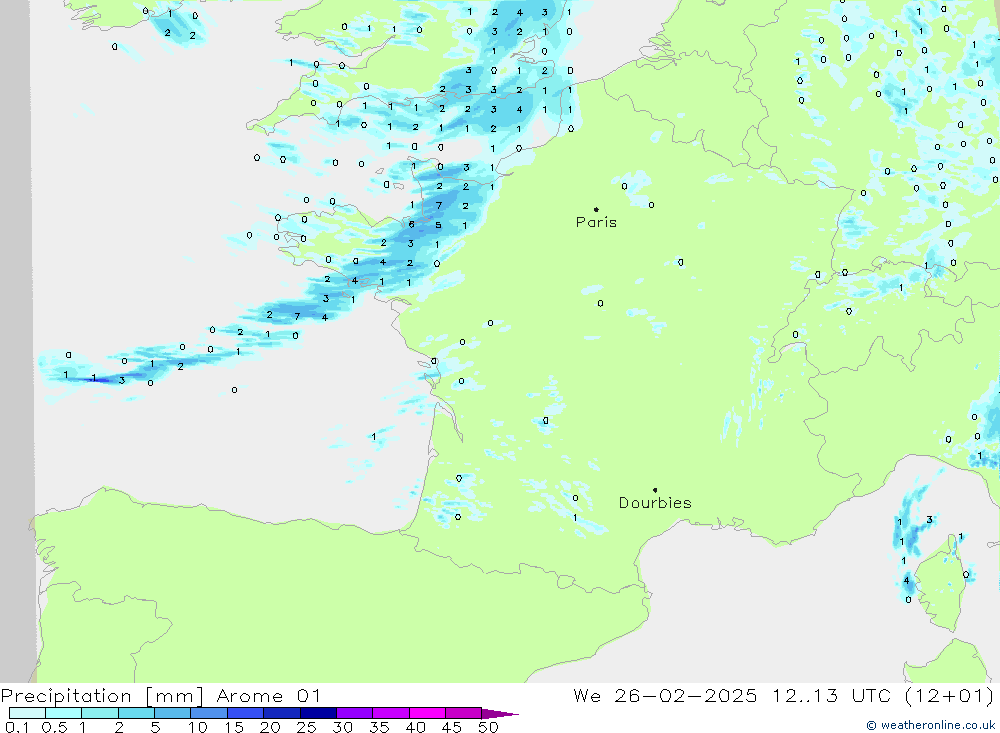The width and height of the screenshot is (1000, 733).
Task: Open the weatheronline.co.uk copyright link
Action: click(931, 725)
